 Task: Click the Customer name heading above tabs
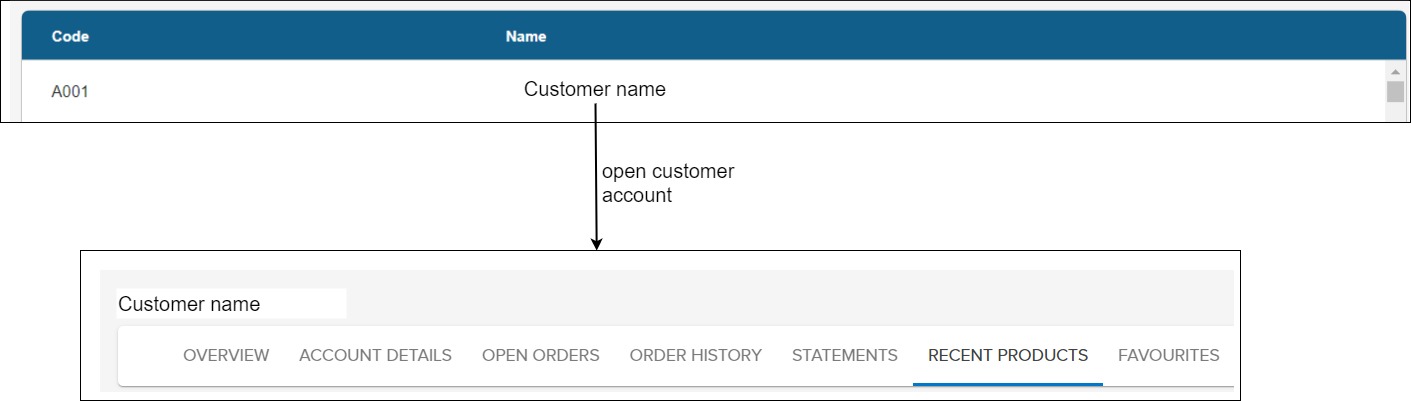click(189, 304)
